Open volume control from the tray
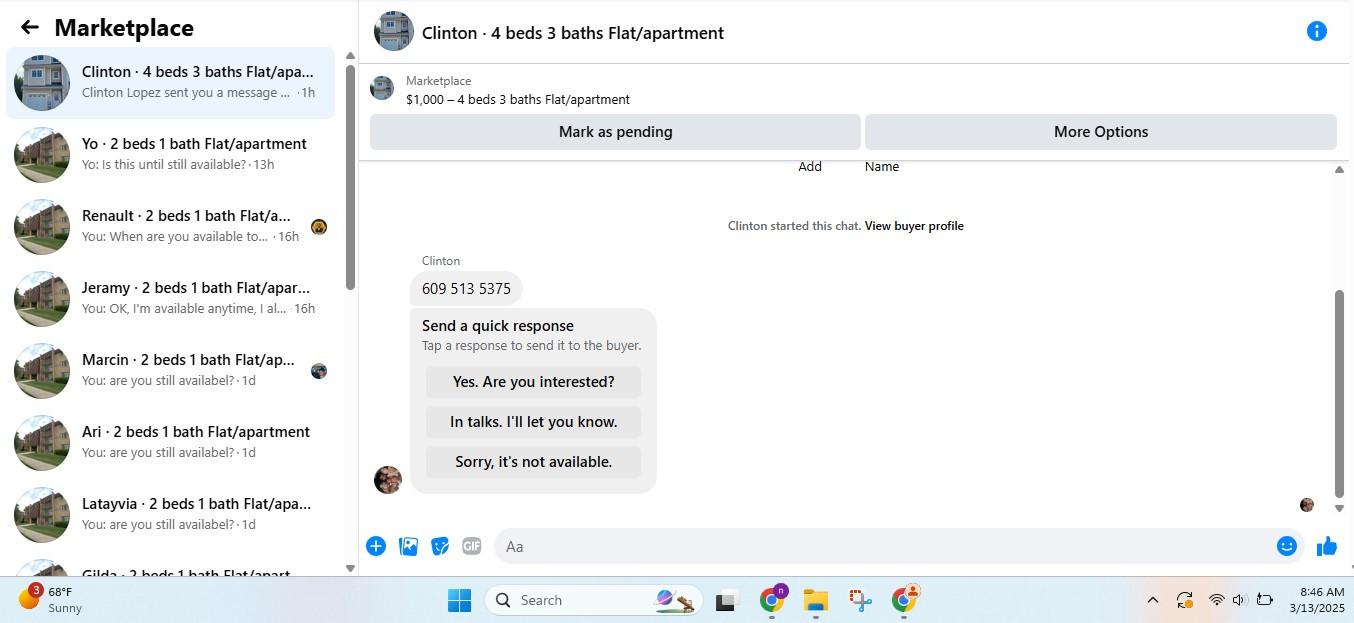The height and width of the screenshot is (623, 1354). [x=1239, y=600]
